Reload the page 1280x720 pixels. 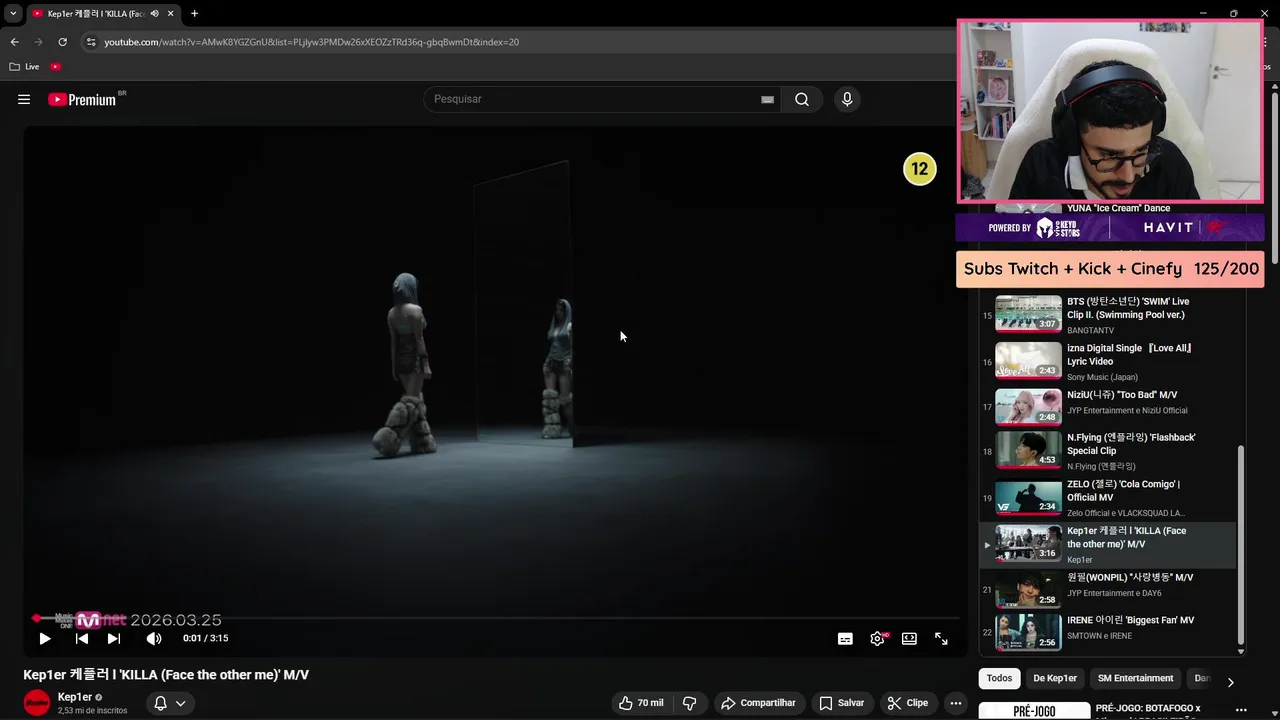click(62, 42)
